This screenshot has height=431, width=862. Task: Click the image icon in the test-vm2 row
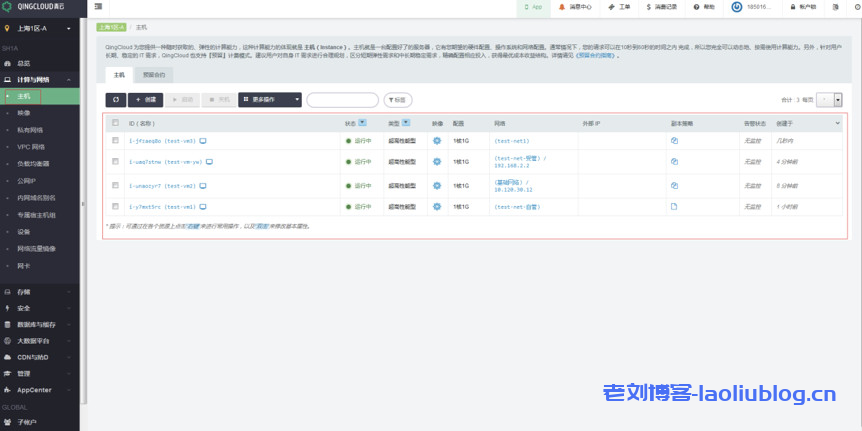[x=437, y=186]
